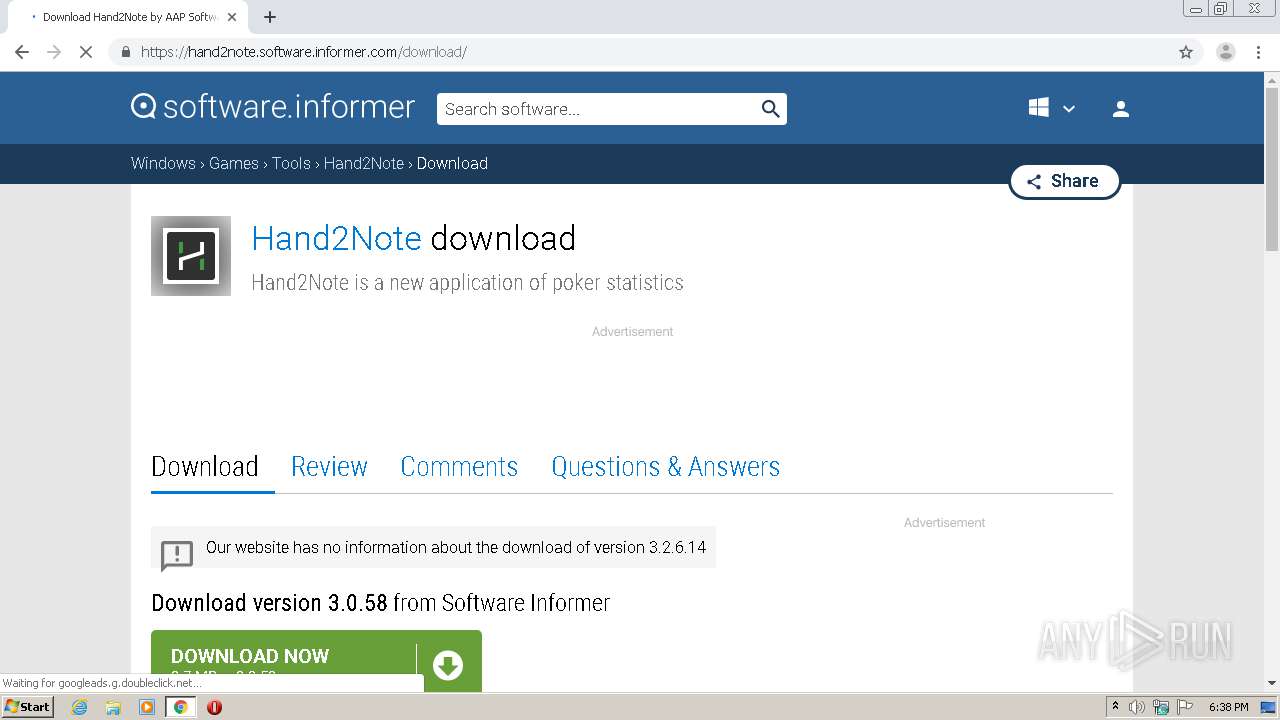This screenshot has height=720, width=1280.
Task: Open a new browser tab
Action: (x=270, y=17)
